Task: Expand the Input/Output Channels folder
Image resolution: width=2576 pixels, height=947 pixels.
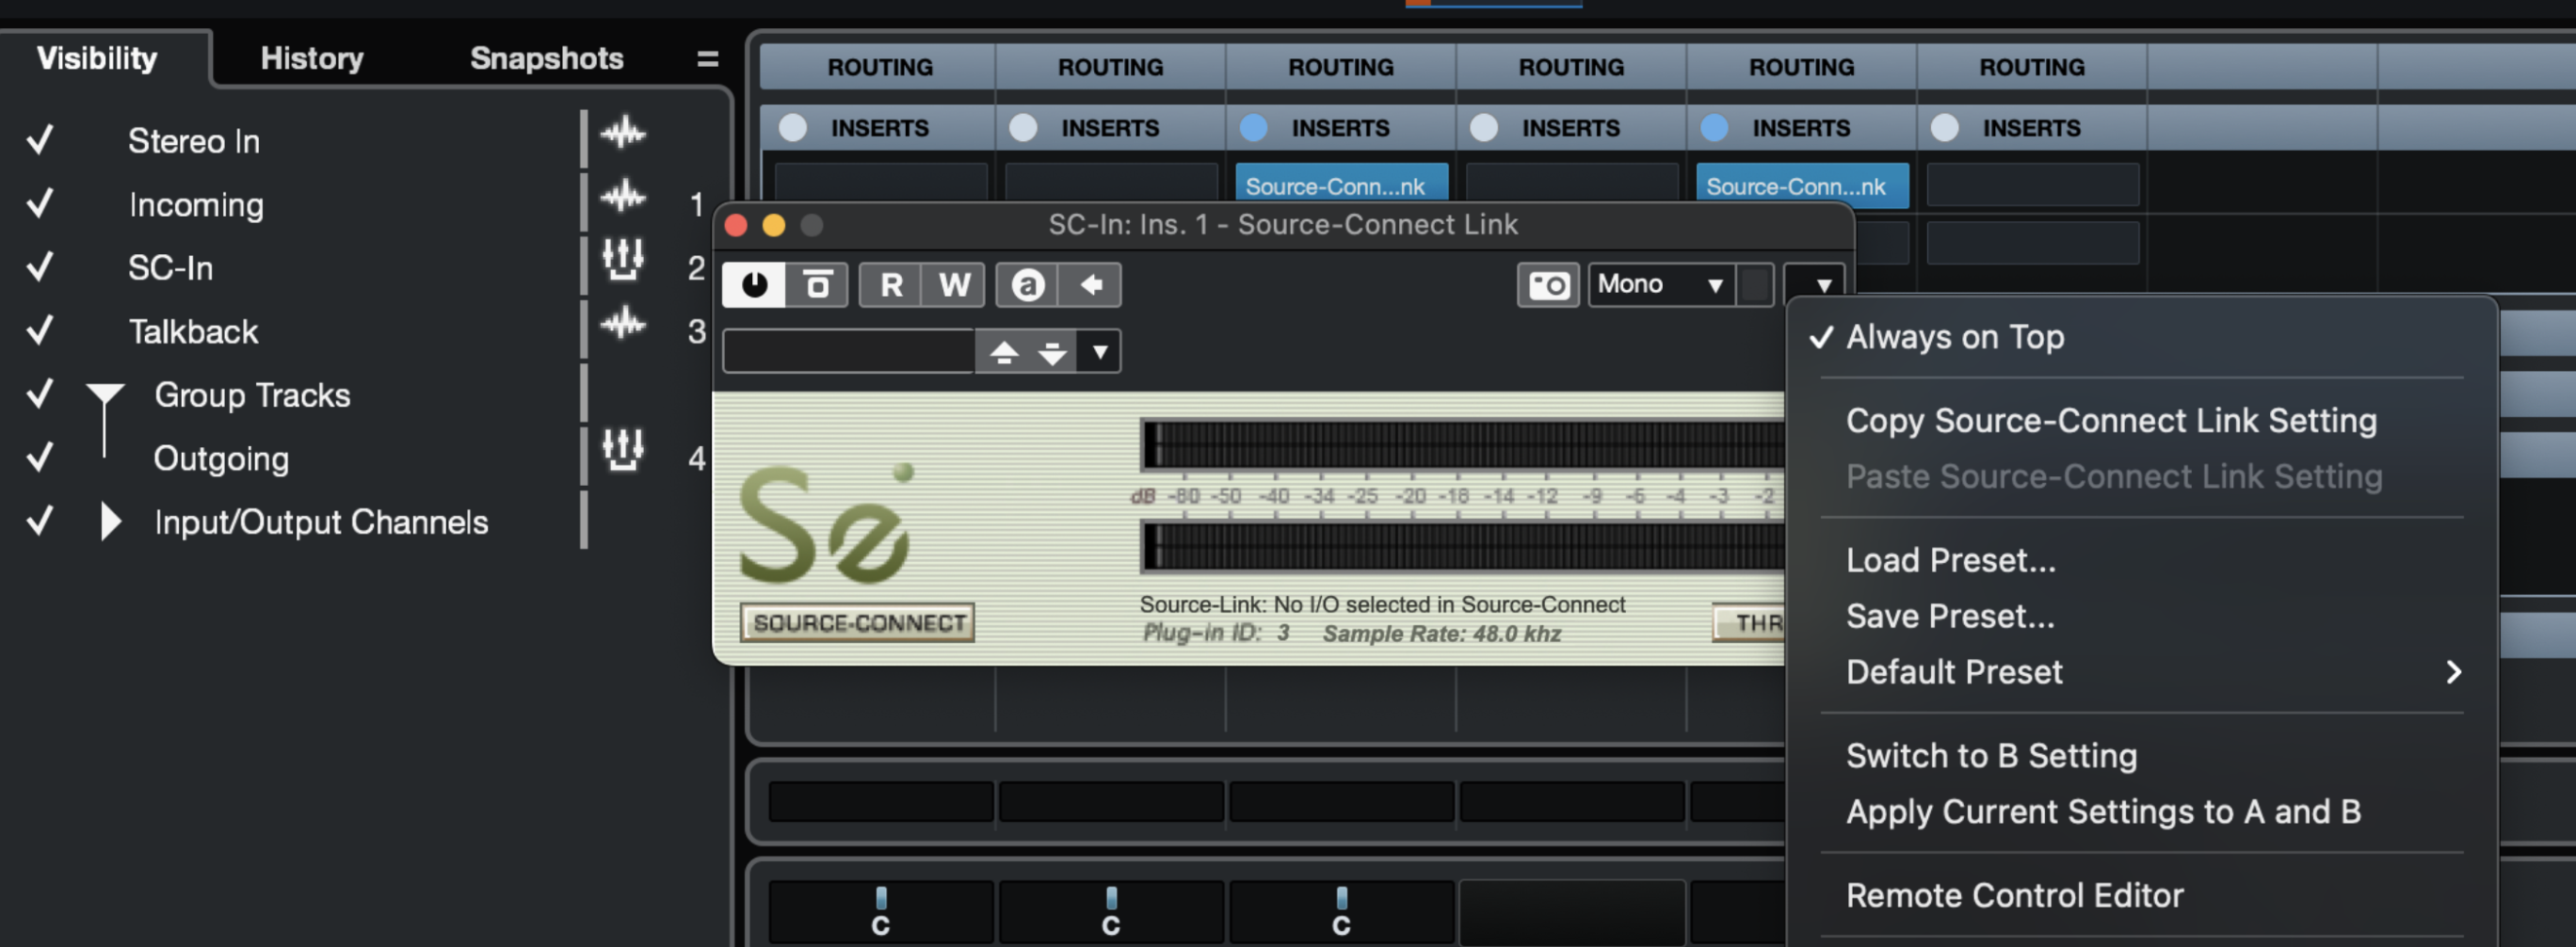Action: point(110,521)
